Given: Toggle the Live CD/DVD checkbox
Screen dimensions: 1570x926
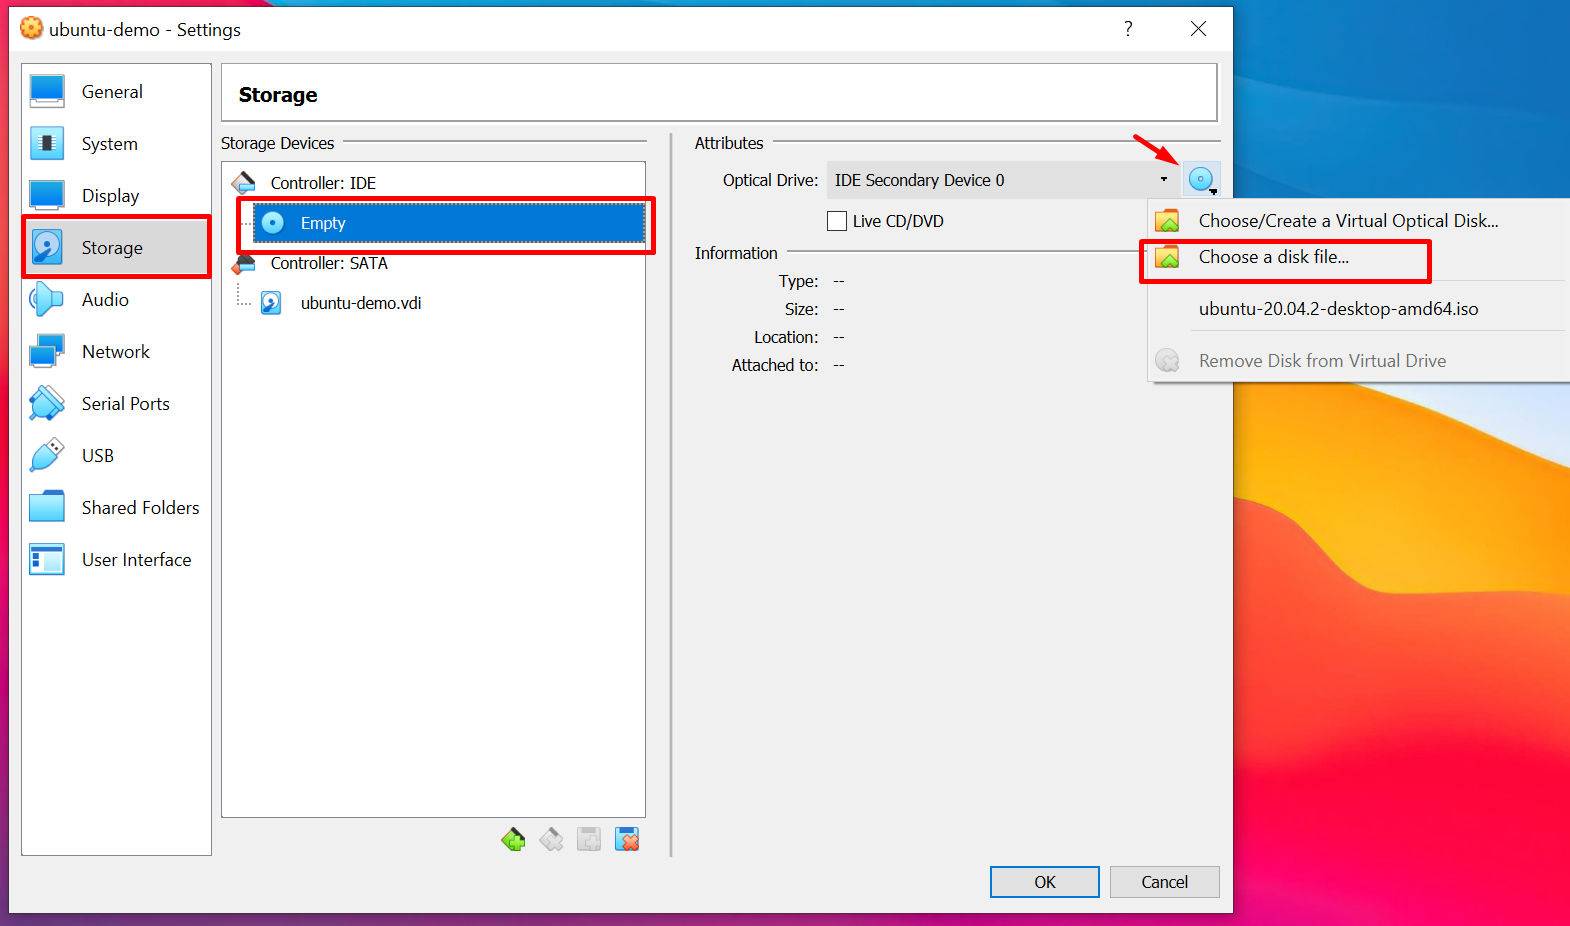Looking at the screenshot, I should (837, 221).
